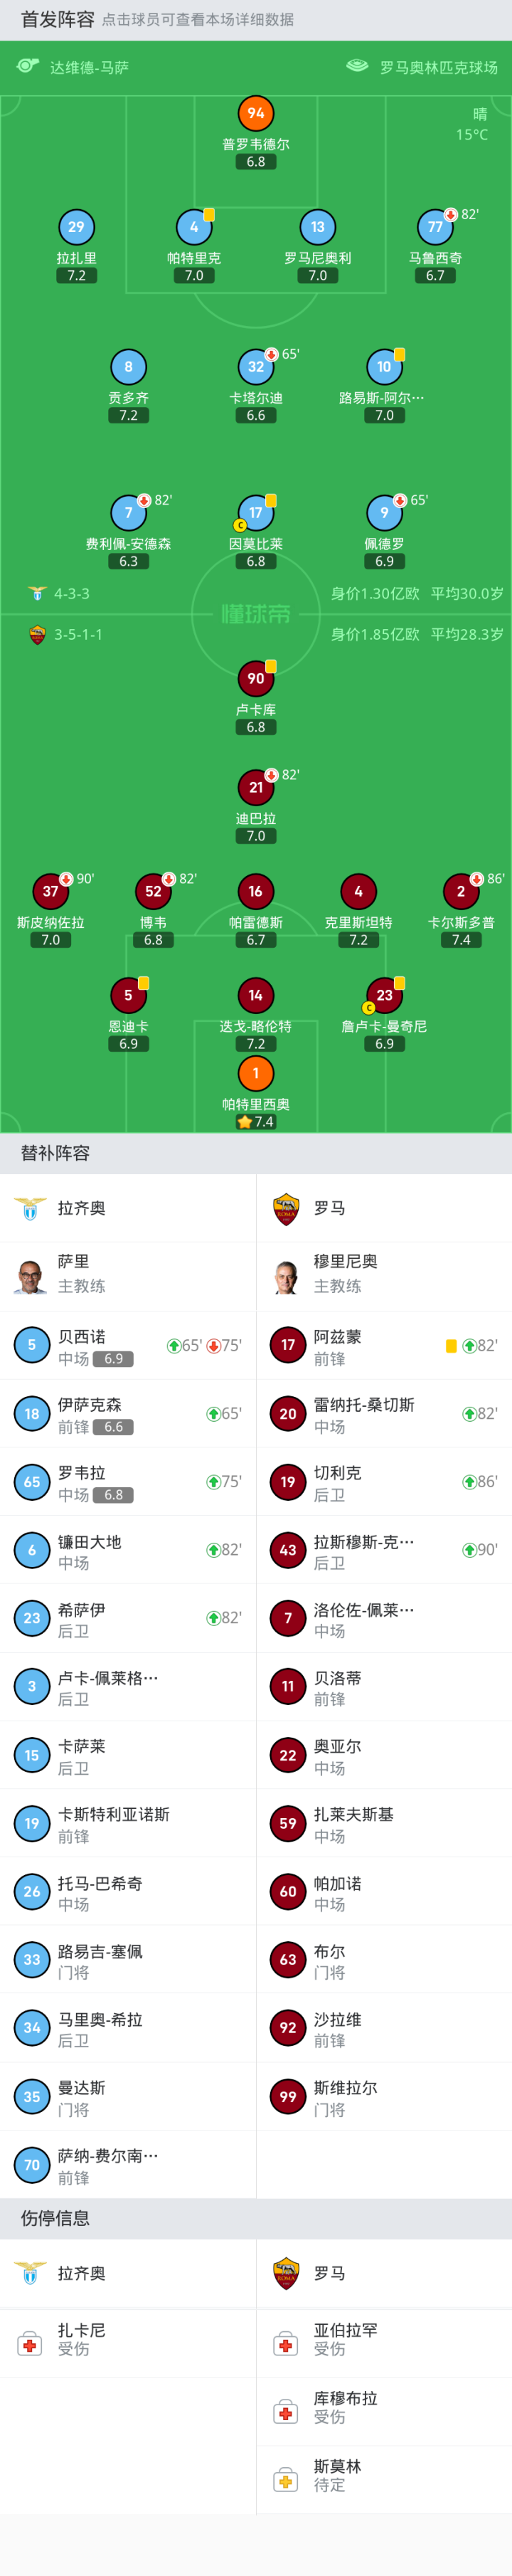Select 卢卡库's number 90 player icon
Image resolution: width=512 pixels, height=2576 pixels.
click(256, 678)
